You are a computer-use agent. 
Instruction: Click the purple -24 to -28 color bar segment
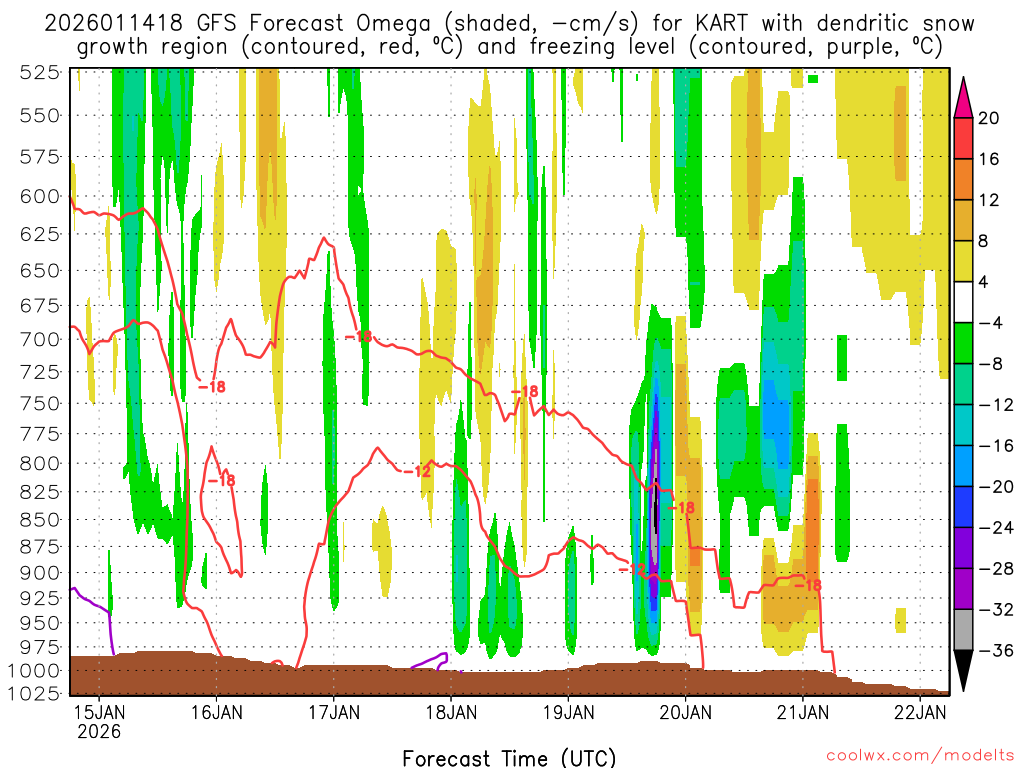pyautogui.click(x=963, y=548)
